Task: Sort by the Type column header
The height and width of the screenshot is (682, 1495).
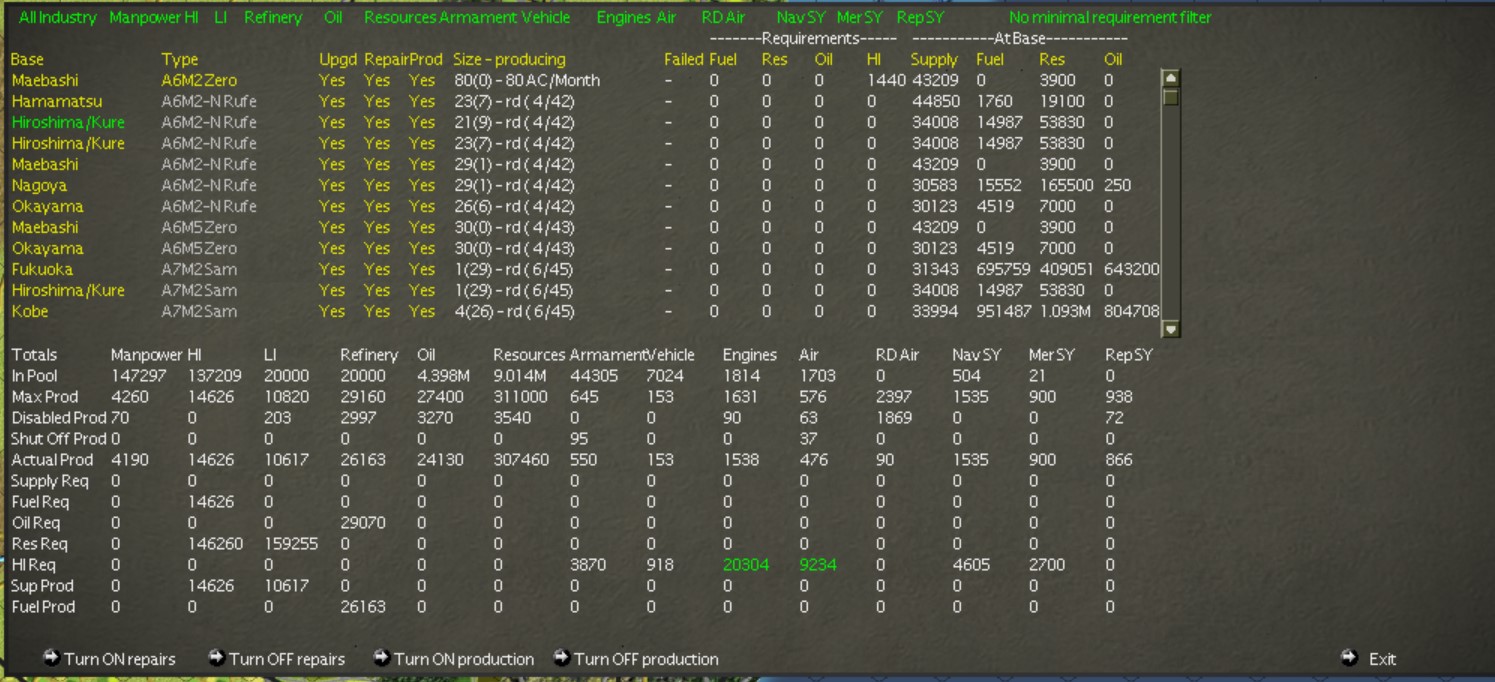Action: click(180, 59)
